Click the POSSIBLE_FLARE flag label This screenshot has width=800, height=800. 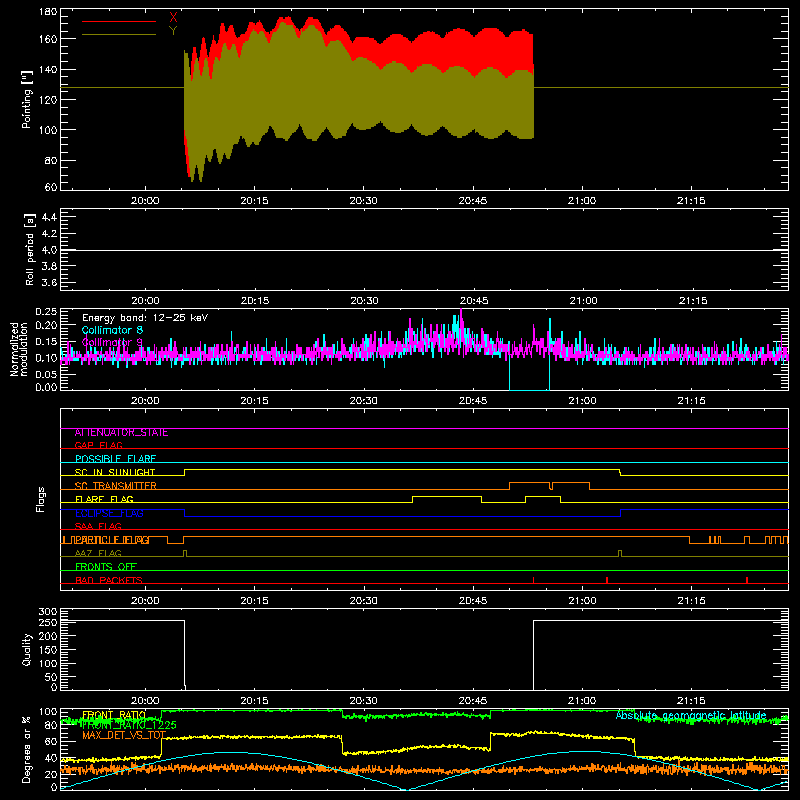(115, 459)
